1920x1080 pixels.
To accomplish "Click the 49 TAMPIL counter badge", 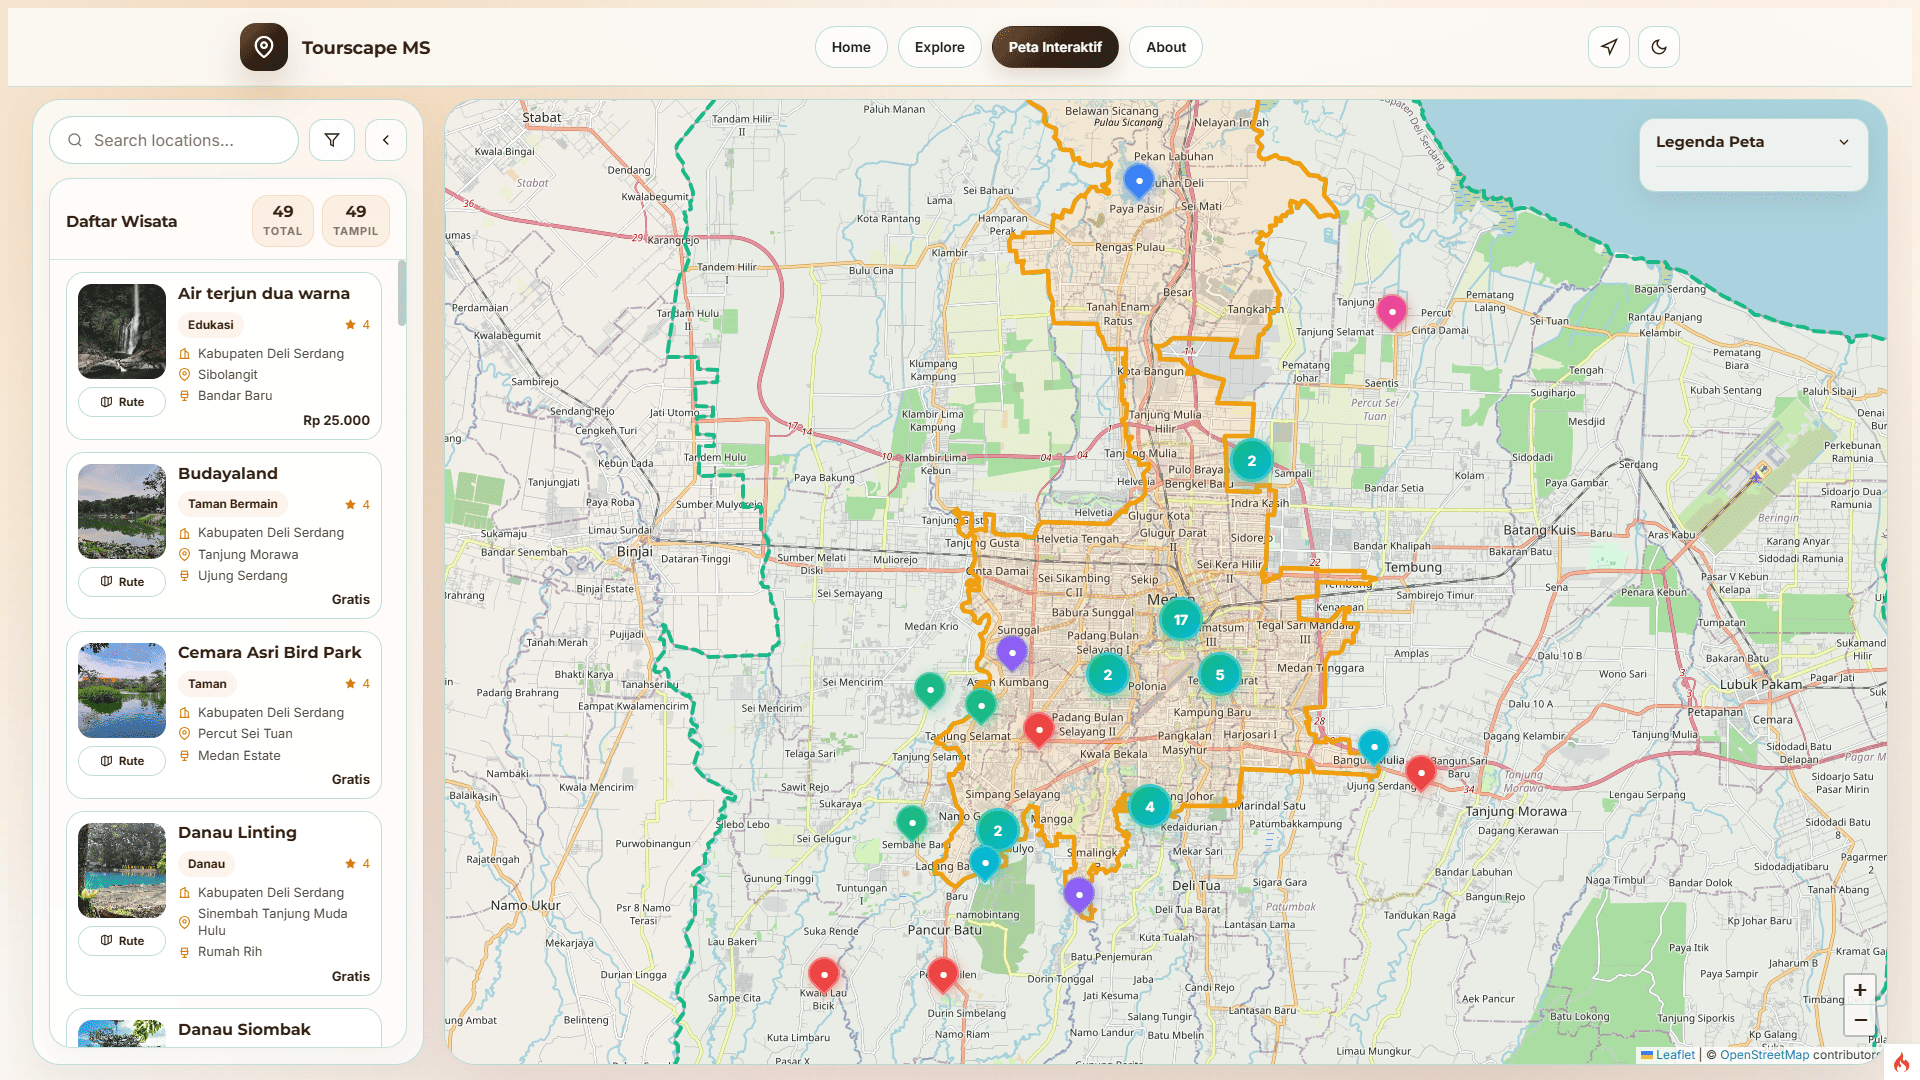I will (356, 221).
